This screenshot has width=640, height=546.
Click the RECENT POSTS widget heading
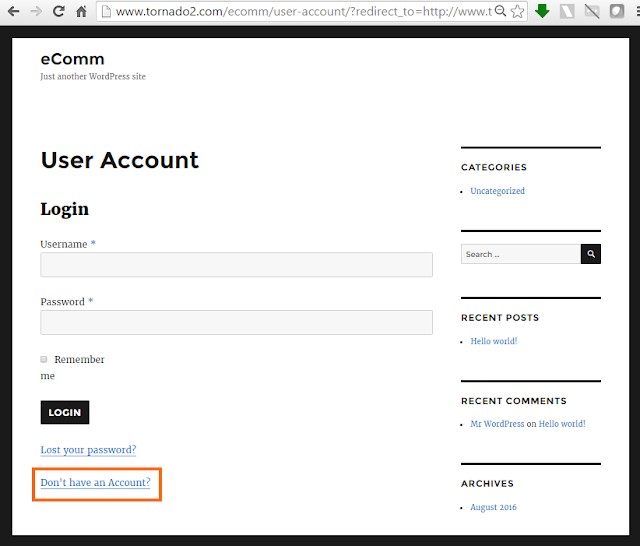(500, 317)
